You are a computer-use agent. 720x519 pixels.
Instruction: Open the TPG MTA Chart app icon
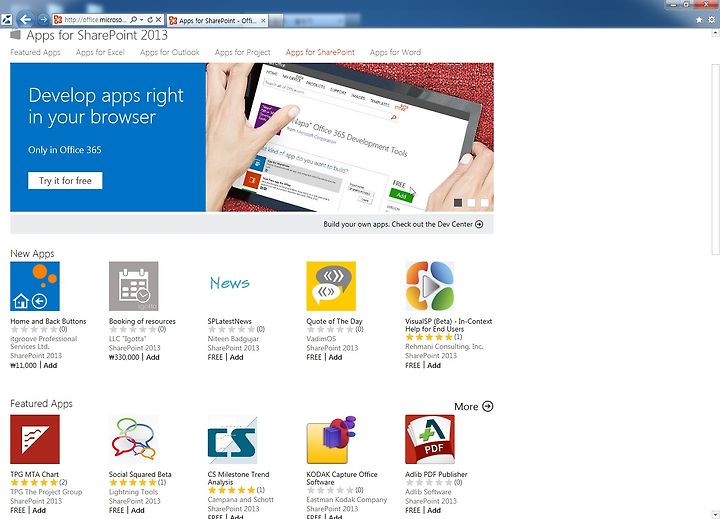[35, 439]
